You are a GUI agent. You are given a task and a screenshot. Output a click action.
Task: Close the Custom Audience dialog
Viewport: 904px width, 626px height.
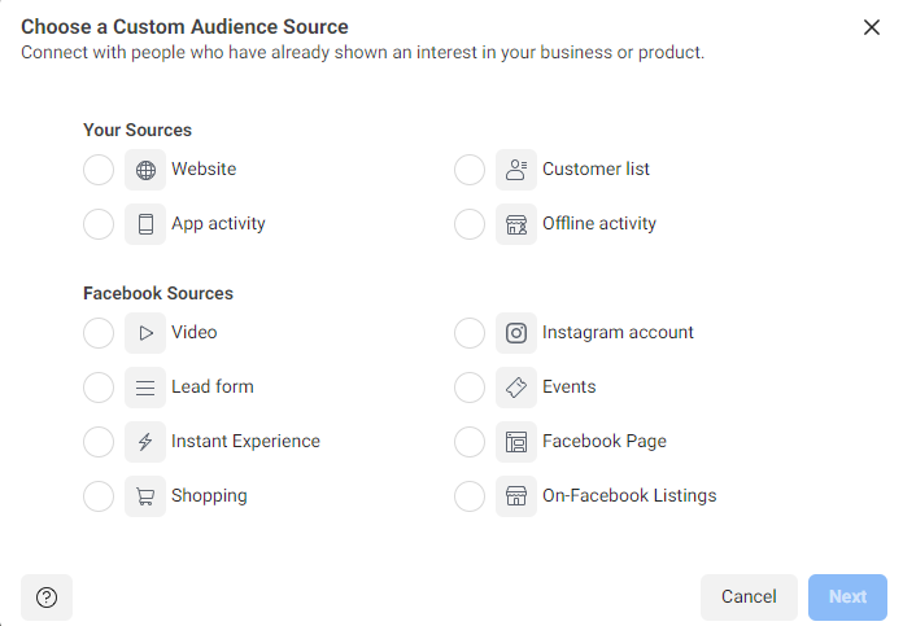pyautogui.click(x=871, y=27)
